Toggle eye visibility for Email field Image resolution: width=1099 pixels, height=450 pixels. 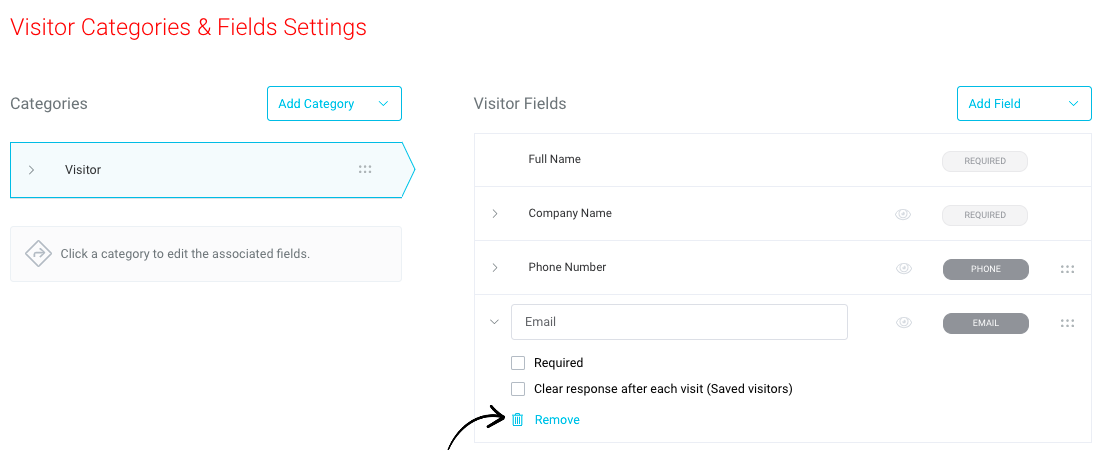(x=903, y=322)
